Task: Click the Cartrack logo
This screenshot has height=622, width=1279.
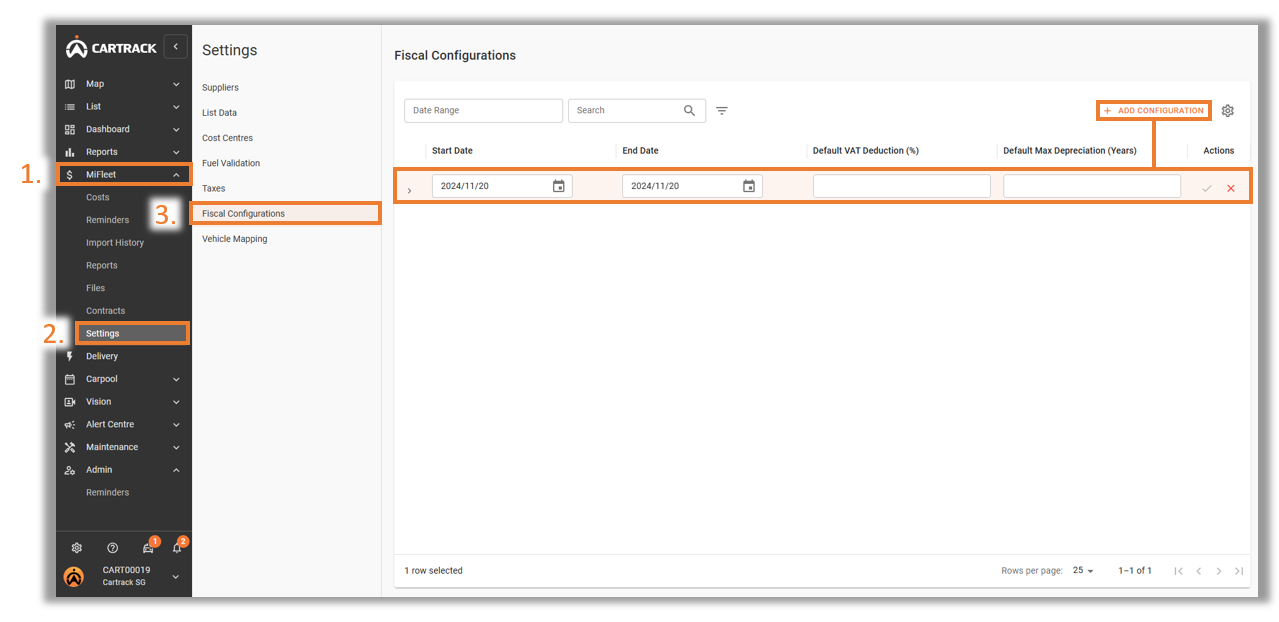Action: point(112,47)
